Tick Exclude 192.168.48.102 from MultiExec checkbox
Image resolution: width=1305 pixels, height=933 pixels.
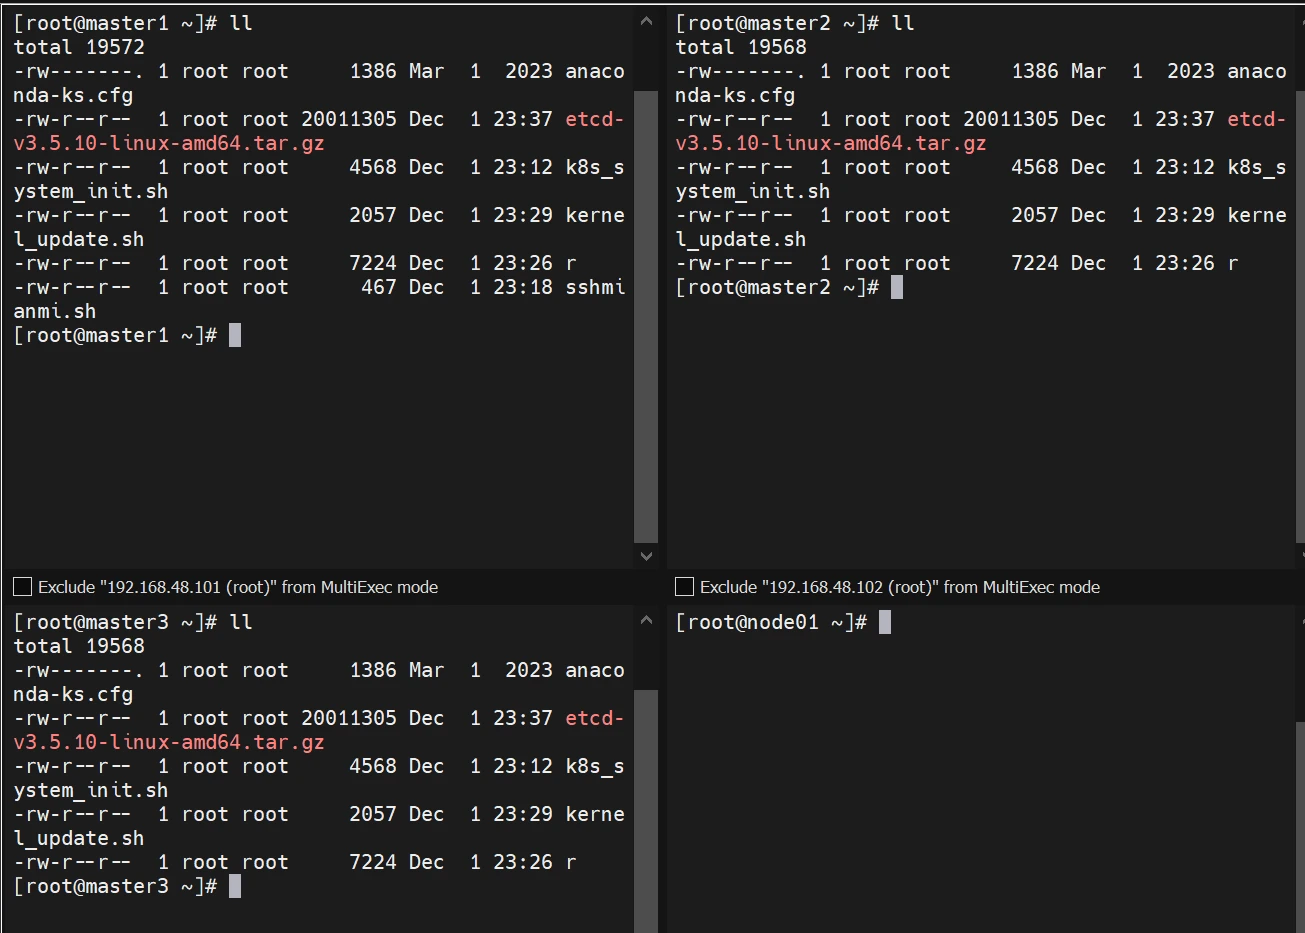click(684, 587)
